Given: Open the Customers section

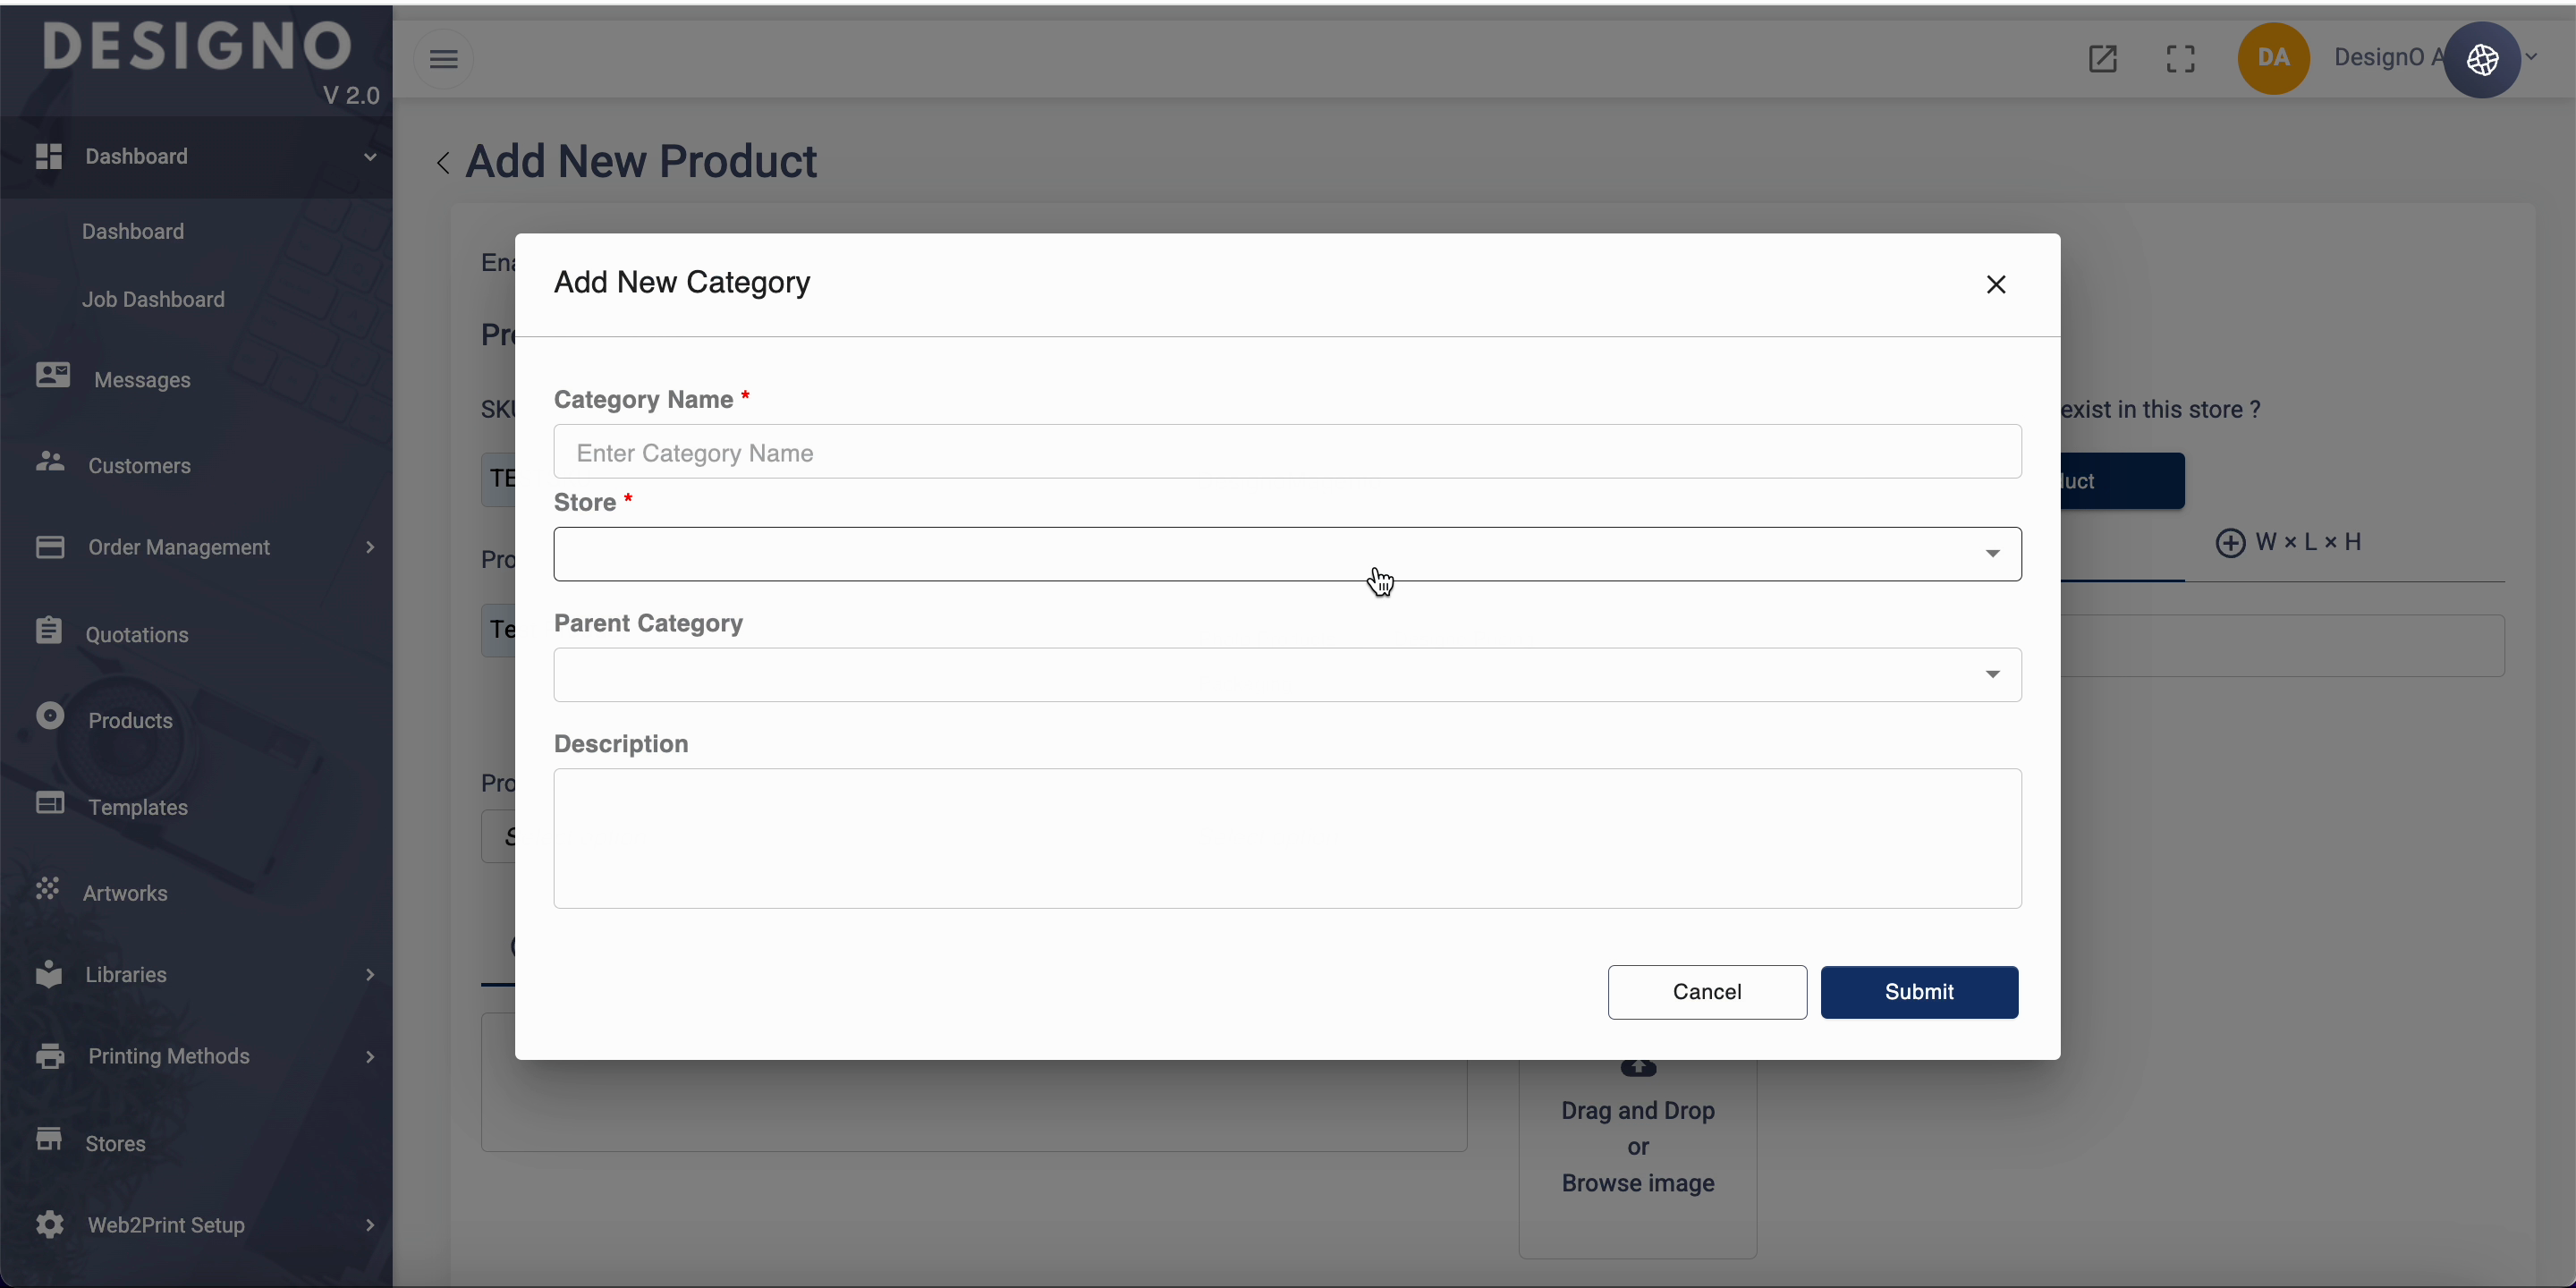Looking at the screenshot, I should (139, 466).
